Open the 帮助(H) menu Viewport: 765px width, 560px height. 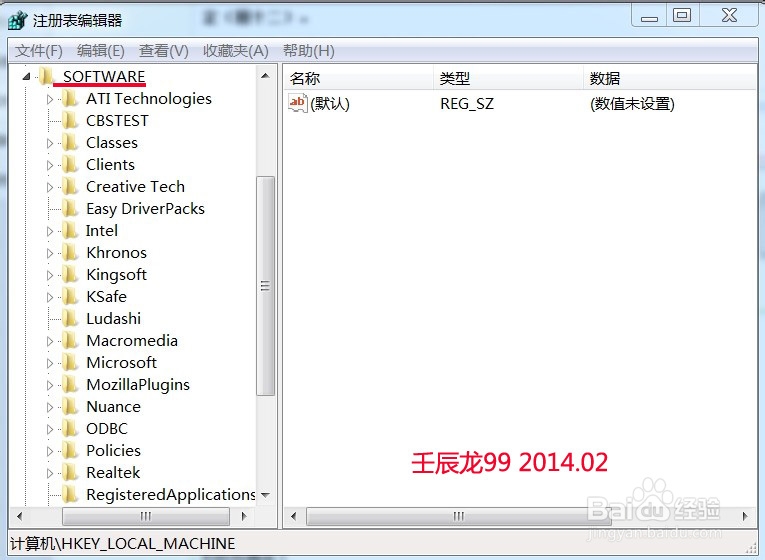click(309, 51)
